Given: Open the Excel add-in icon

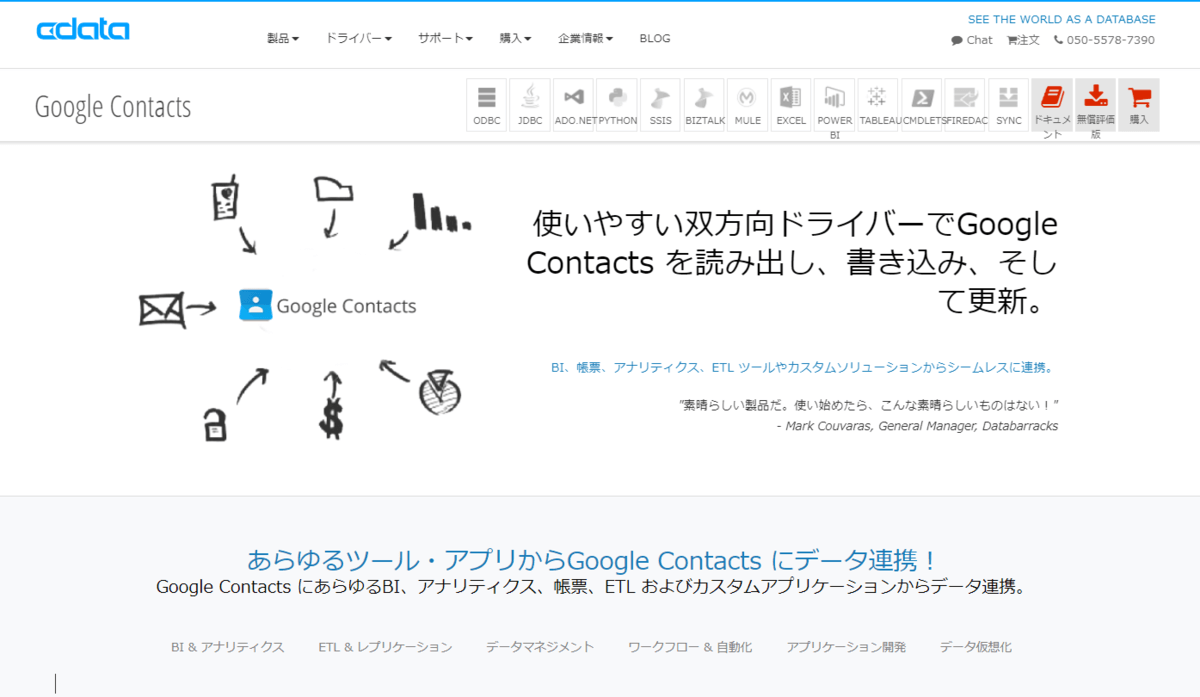Looking at the screenshot, I should (x=791, y=105).
